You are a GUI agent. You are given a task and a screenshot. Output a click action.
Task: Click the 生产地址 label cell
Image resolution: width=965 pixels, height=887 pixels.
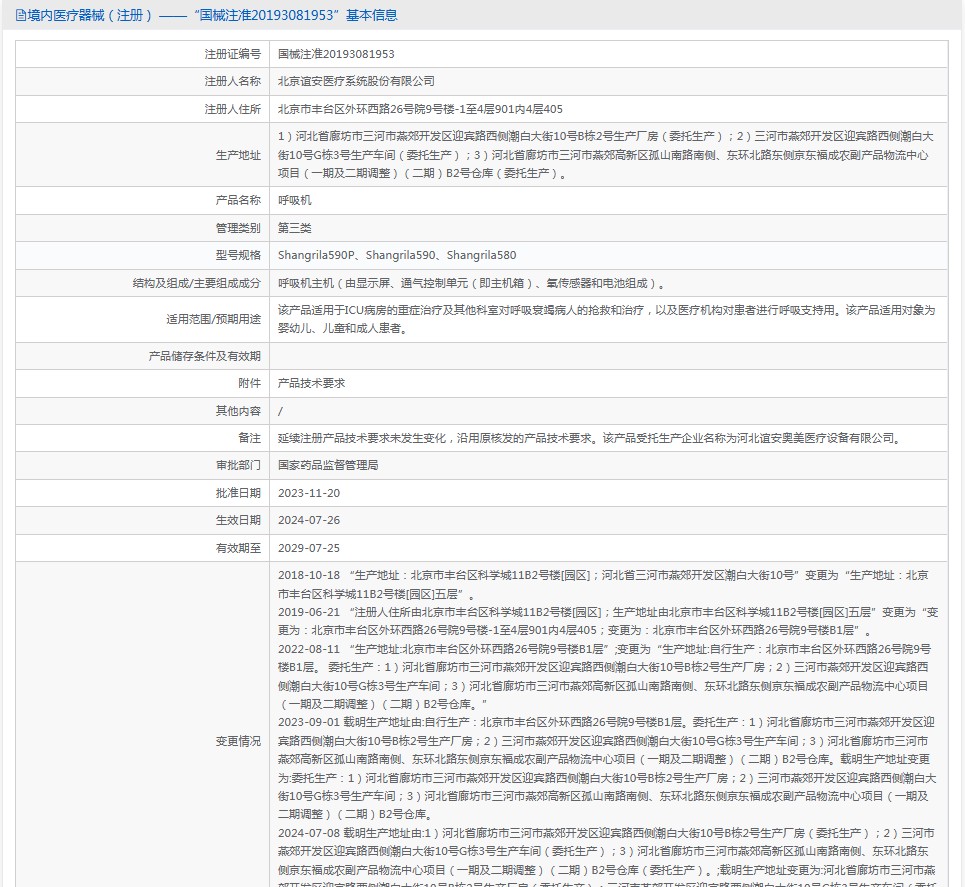(143, 155)
